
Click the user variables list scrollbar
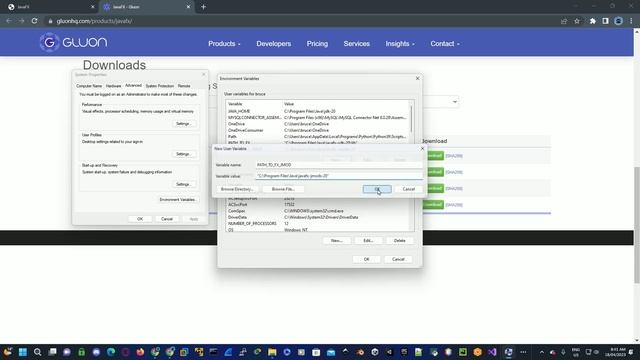click(411, 118)
